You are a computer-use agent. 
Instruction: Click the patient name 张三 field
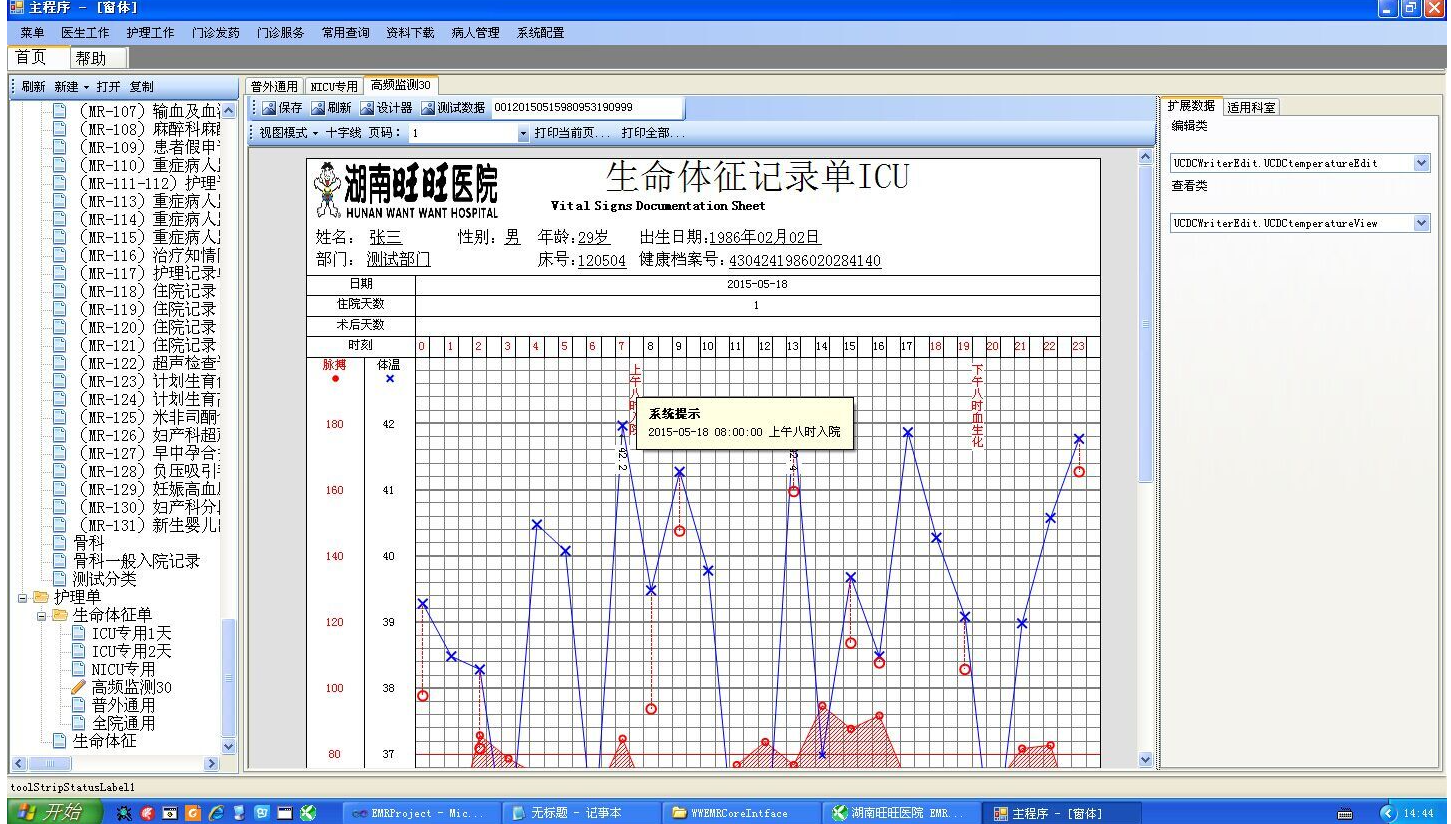click(385, 237)
